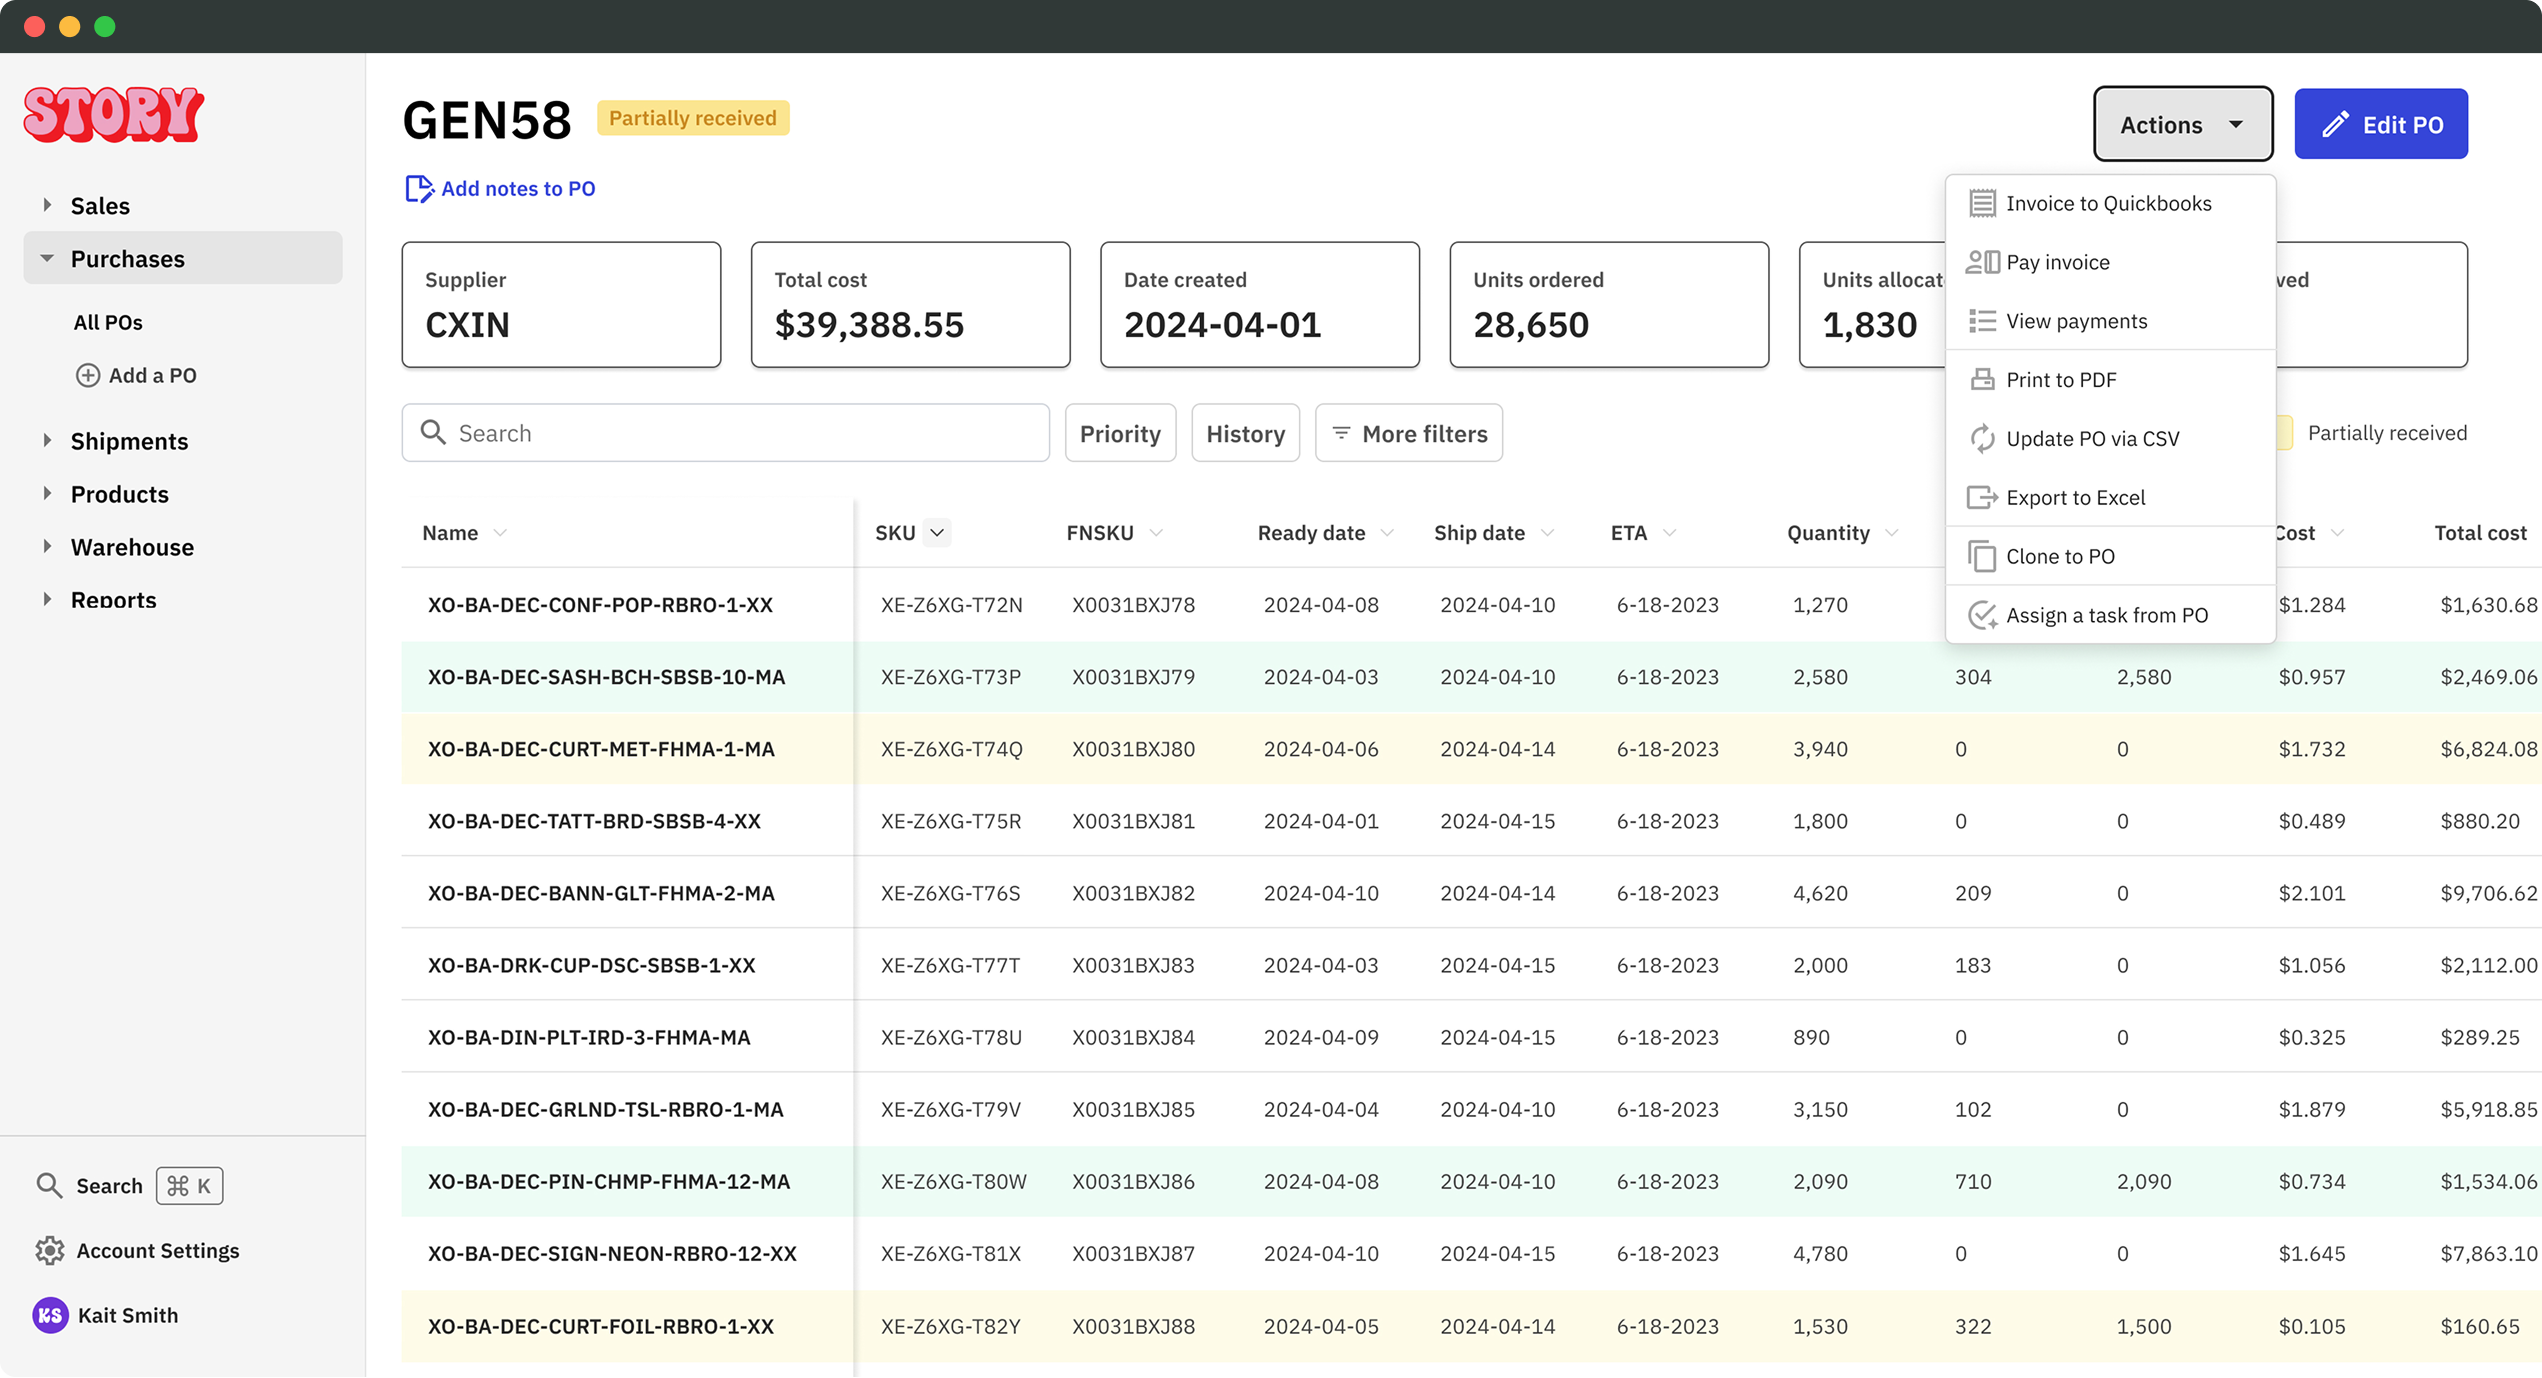This screenshot has width=2542, height=1378.
Task: Choose Export to Excel menu item
Action: click(x=2110, y=497)
